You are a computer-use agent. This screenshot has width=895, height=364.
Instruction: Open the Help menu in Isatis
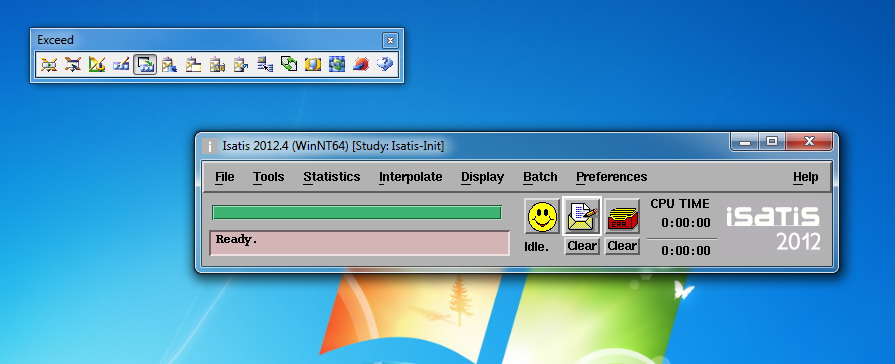[x=805, y=177]
